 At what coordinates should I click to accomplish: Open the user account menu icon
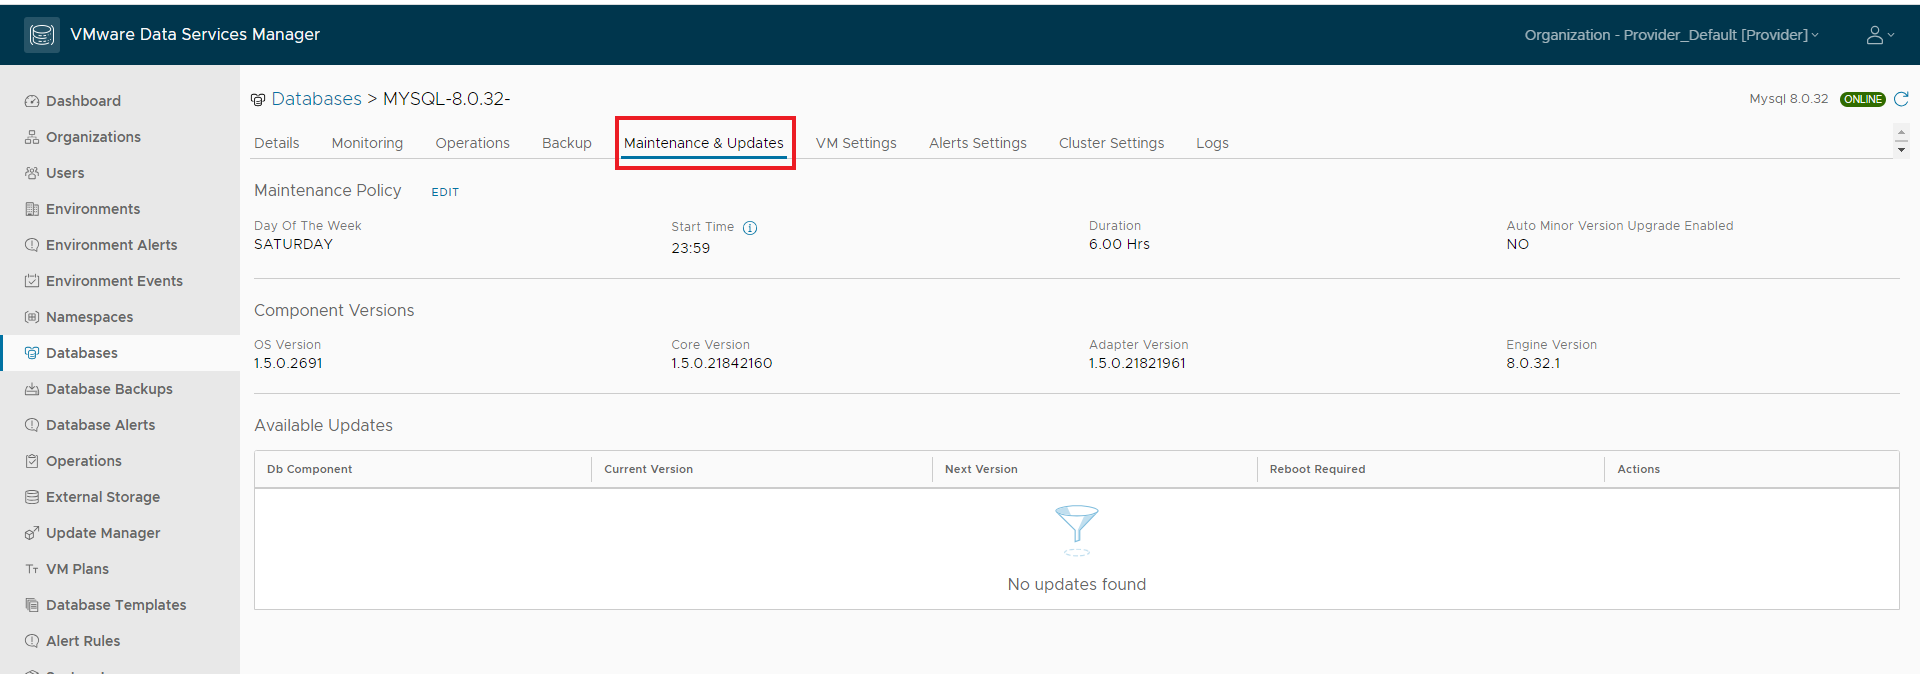tap(1880, 35)
